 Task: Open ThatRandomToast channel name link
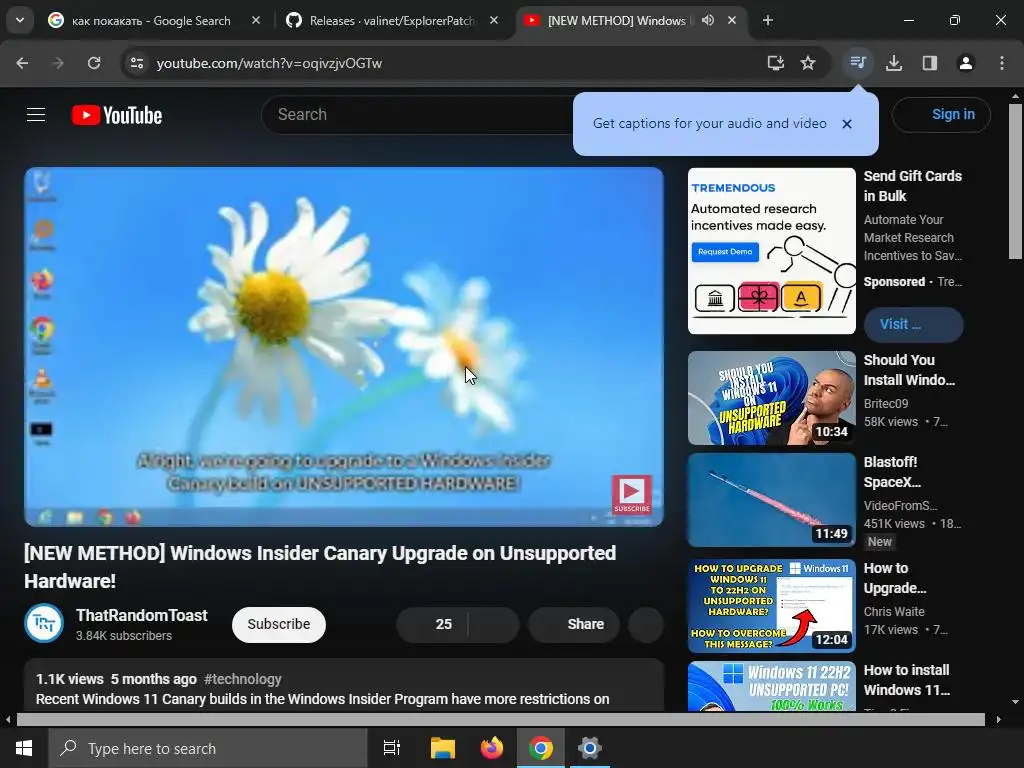point(142,616)
